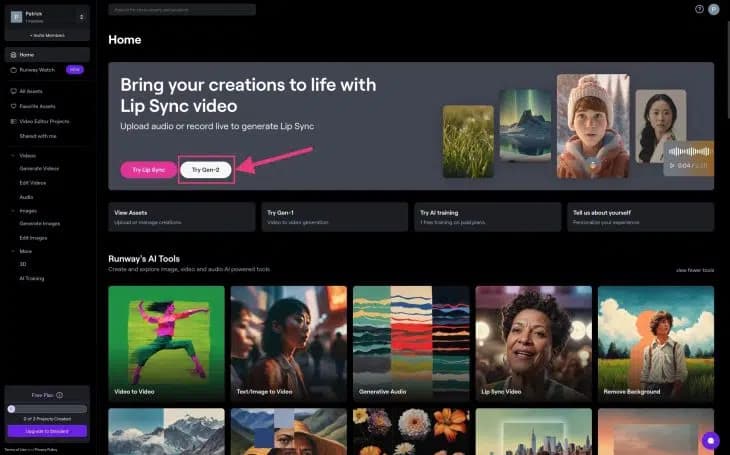Click the Home icon in sidebar
Image resolution: width=730 pixels, height=455 pixels.
pos(12,55)
